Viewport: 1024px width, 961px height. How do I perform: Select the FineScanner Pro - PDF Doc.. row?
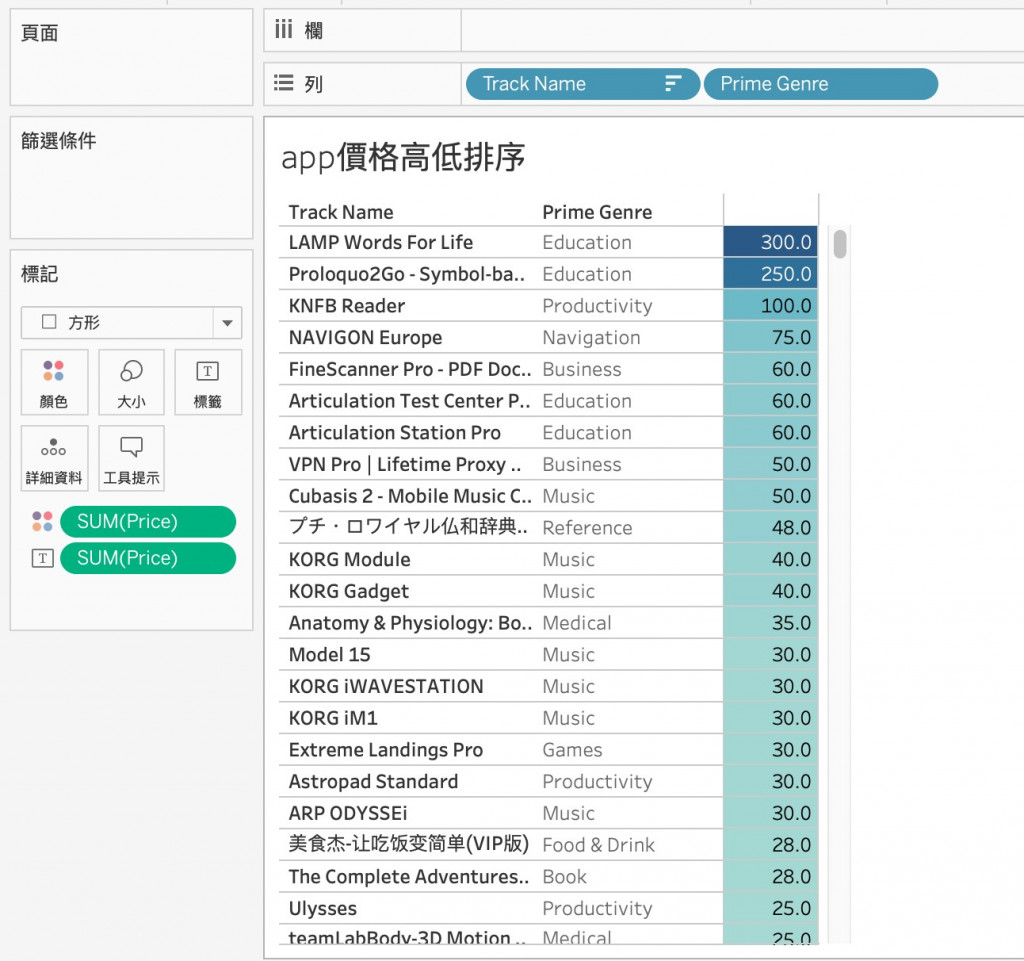pyautogui.click(x=410, y=369)
